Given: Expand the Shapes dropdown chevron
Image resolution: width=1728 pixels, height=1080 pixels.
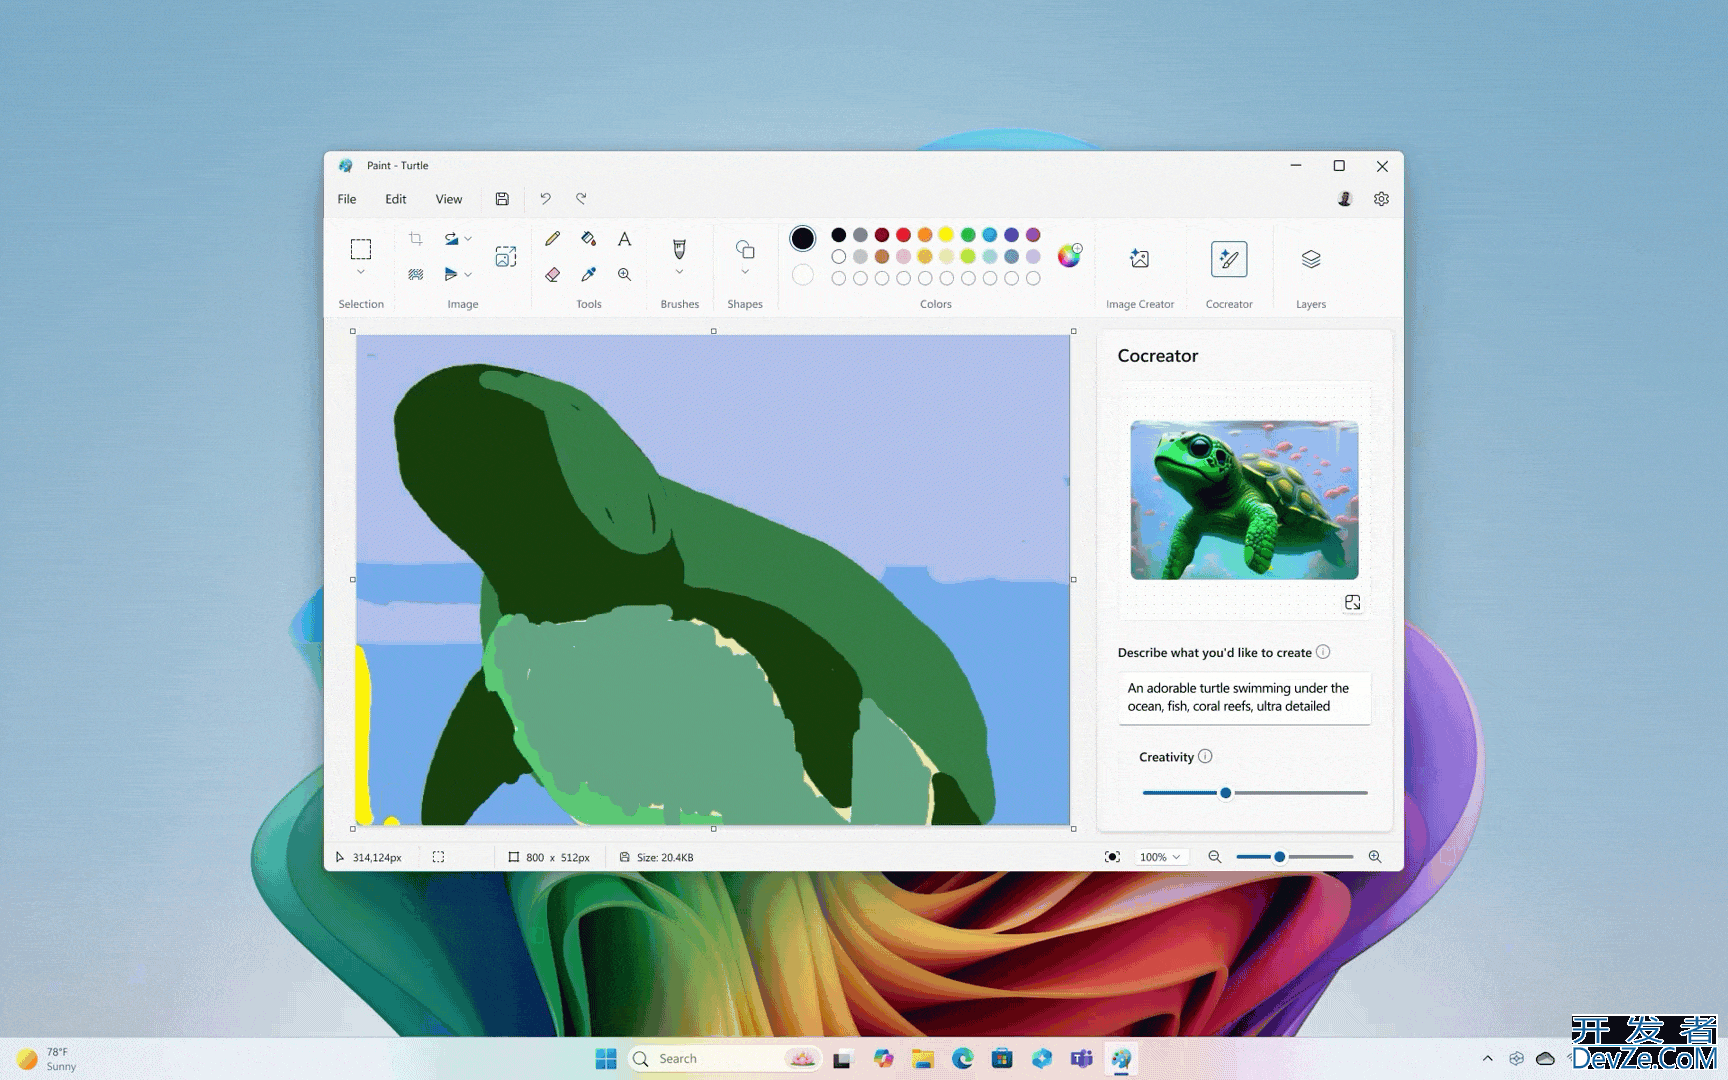Looking at the screenshot, I should pyautogui.click(x=745, y=272).
